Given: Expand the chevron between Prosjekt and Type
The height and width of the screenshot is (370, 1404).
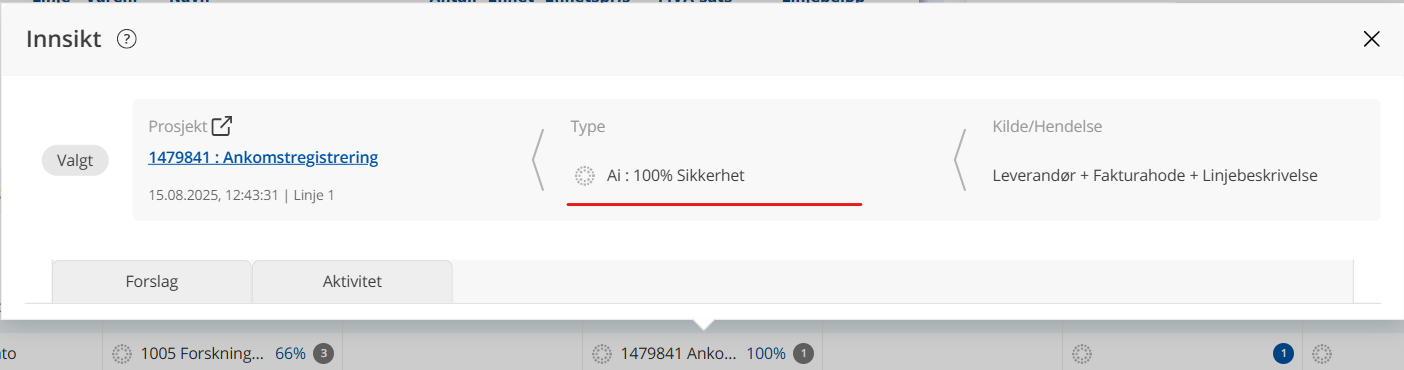Looking at the screenshot, I should 538,159.
